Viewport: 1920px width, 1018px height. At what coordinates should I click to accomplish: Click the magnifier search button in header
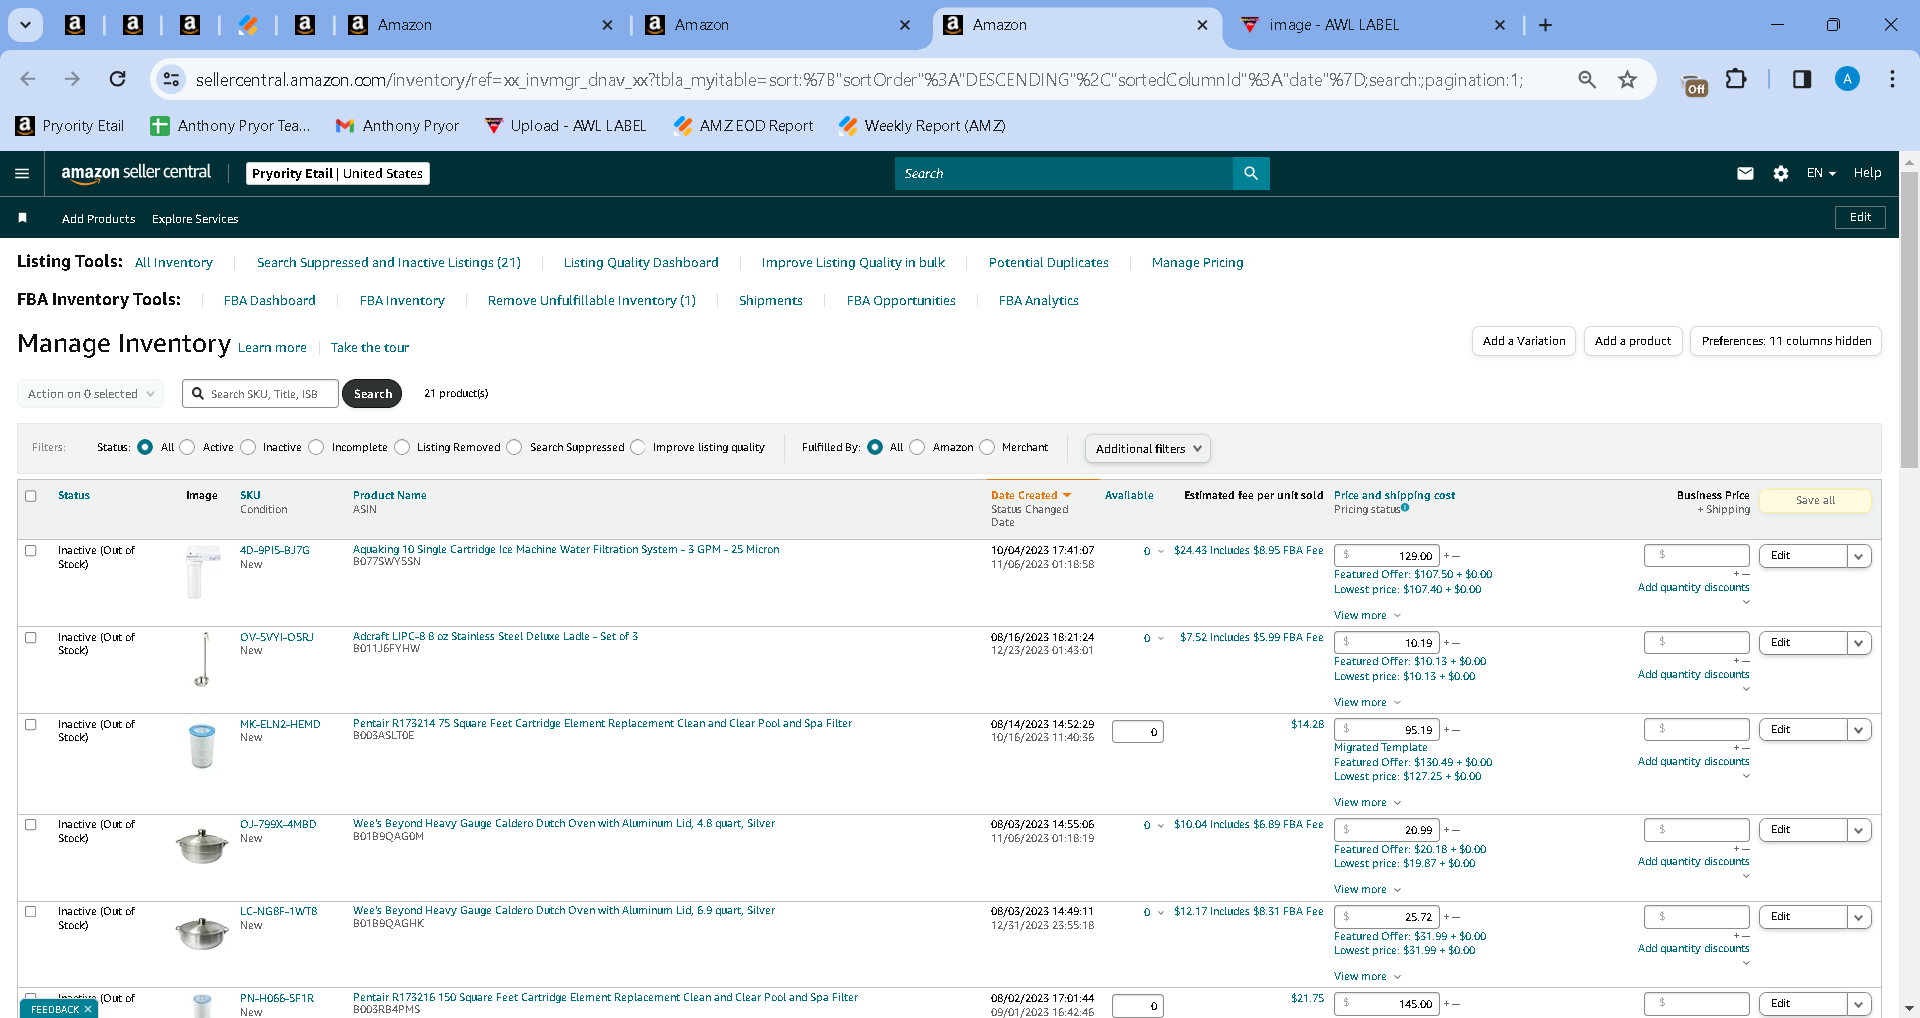(1251, 173)
